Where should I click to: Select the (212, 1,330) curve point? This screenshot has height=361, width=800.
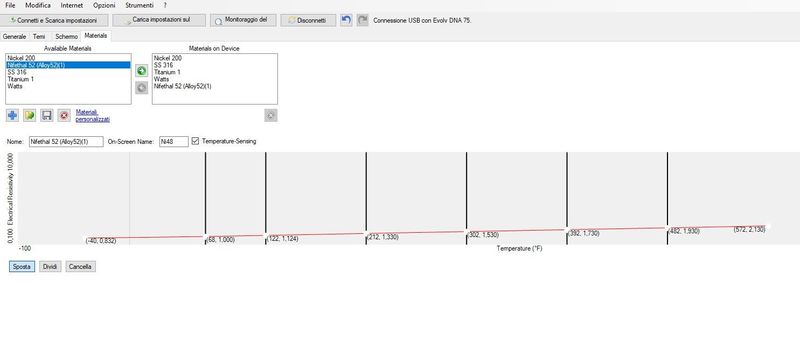(x=366, y=234)
